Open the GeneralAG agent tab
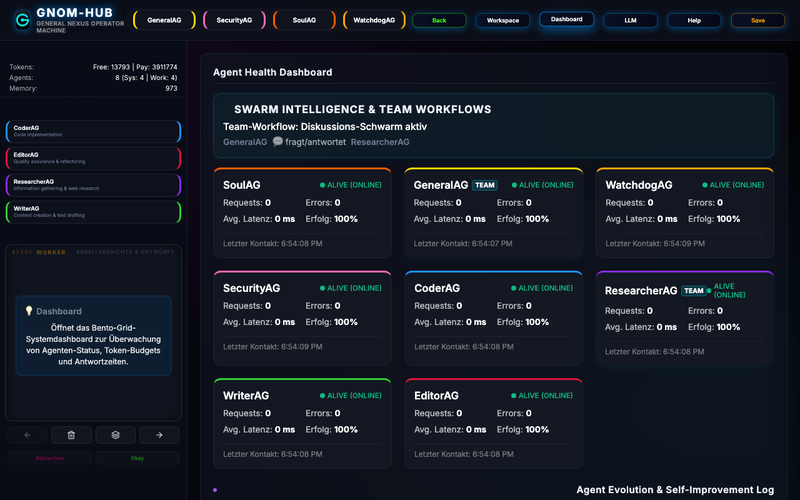 164,20
